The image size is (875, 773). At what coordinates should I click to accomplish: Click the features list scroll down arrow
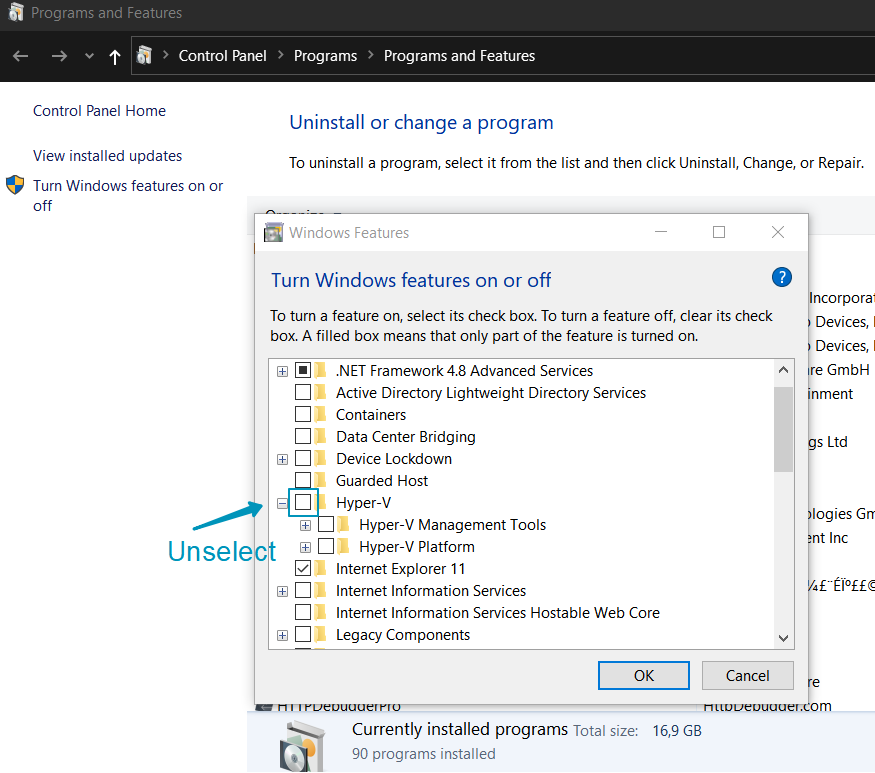[783, 638]
